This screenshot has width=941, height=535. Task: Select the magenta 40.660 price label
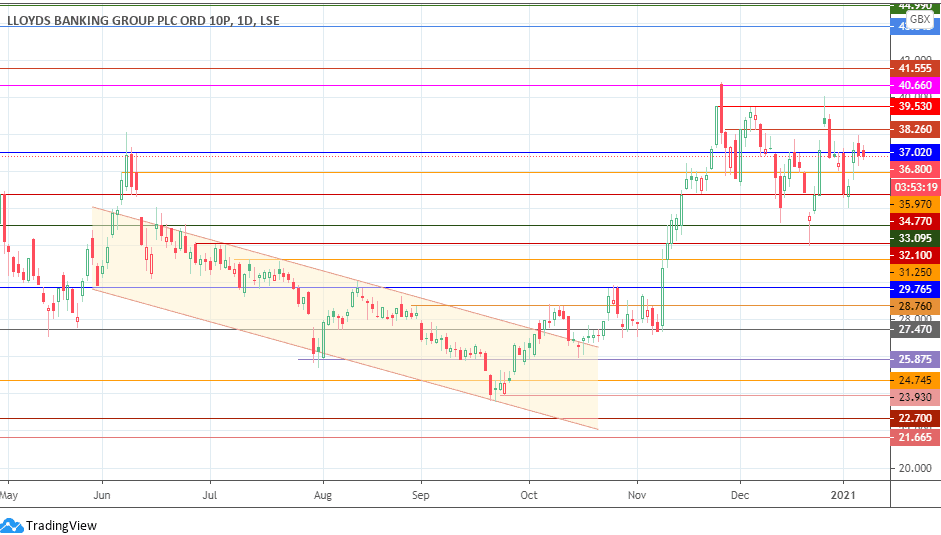pos(915,85)
